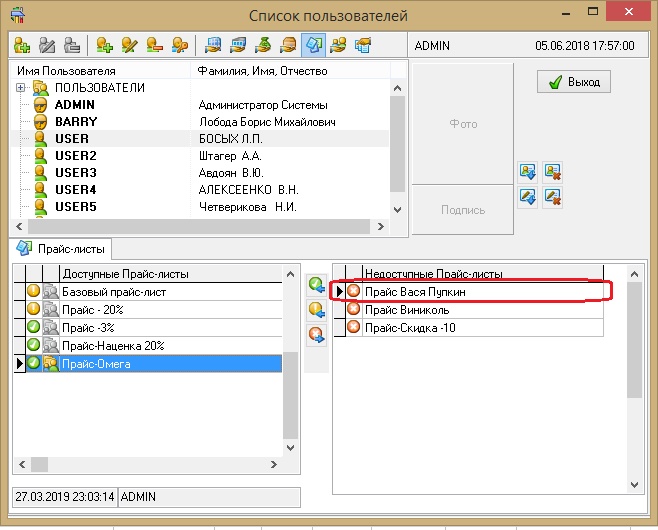Click up arrow of unavailable price-lists scrollbar
This screenshot has width=658, height=530.
633,273
